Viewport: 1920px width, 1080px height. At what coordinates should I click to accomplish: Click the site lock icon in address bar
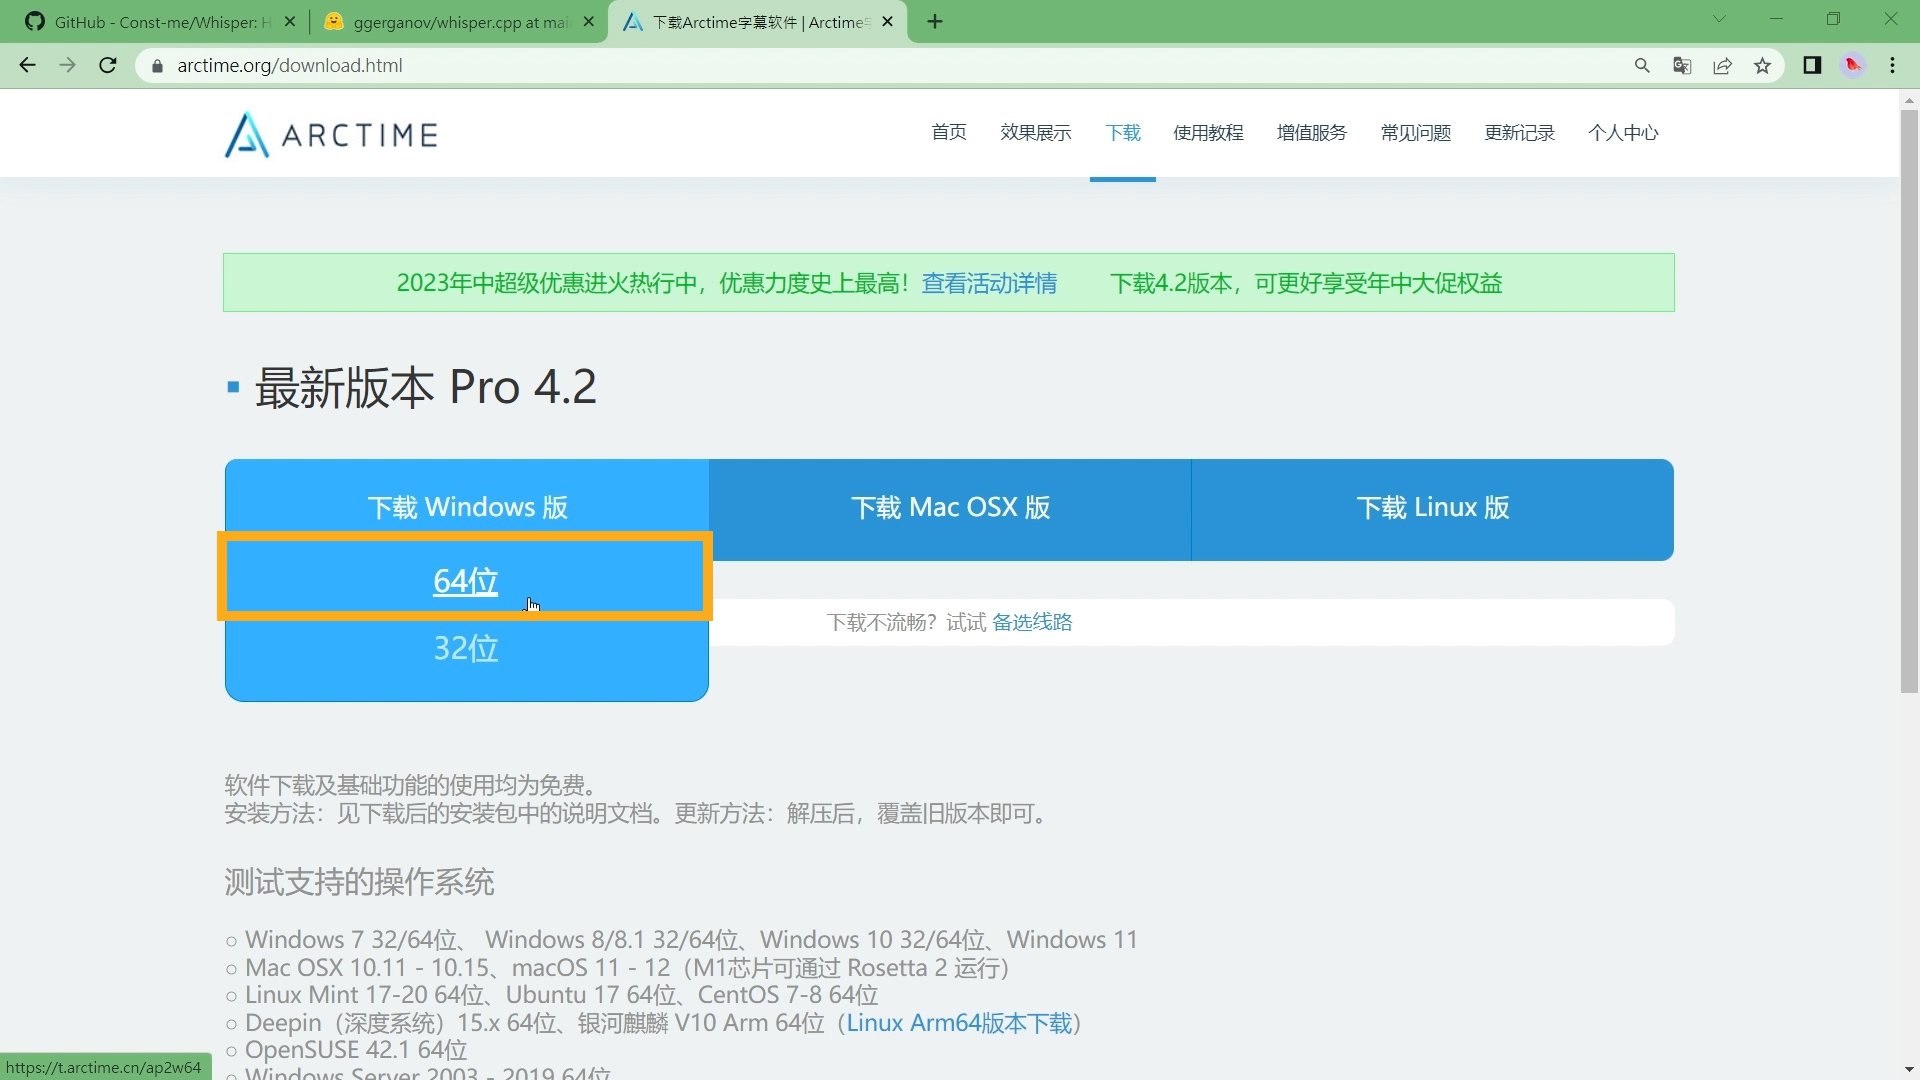tap(157, 66)
